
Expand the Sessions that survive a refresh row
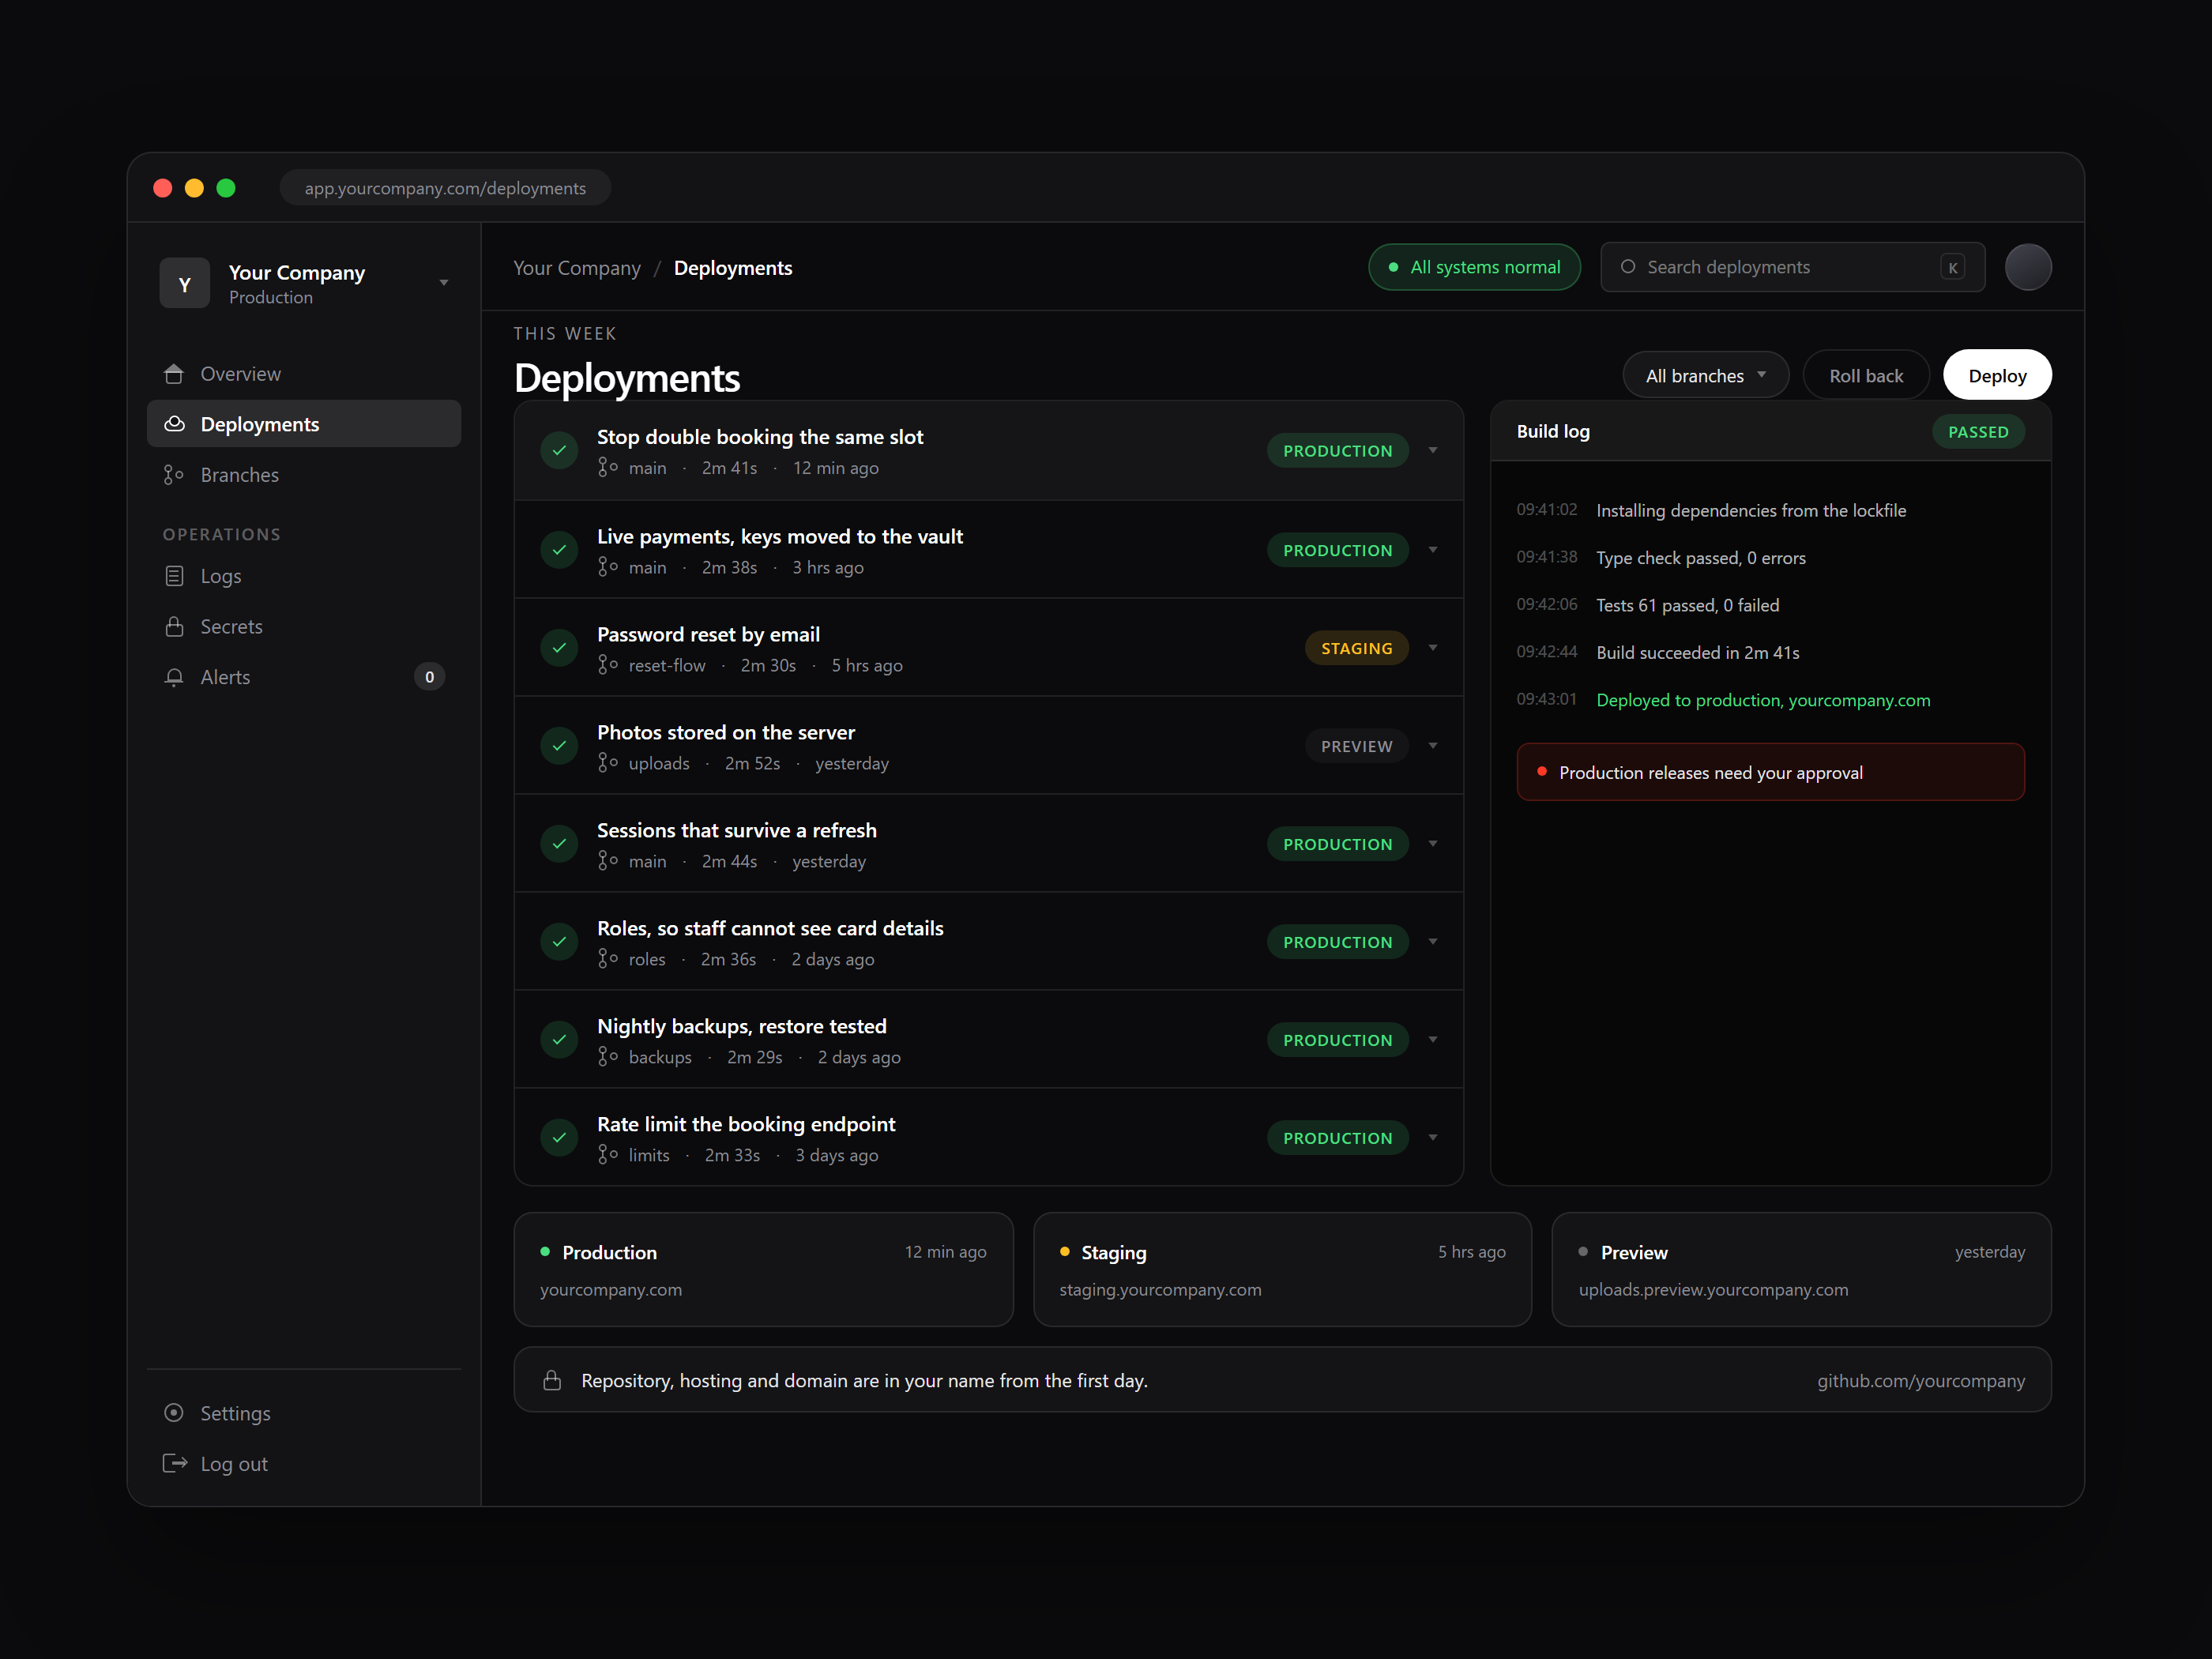(1433, 844)
